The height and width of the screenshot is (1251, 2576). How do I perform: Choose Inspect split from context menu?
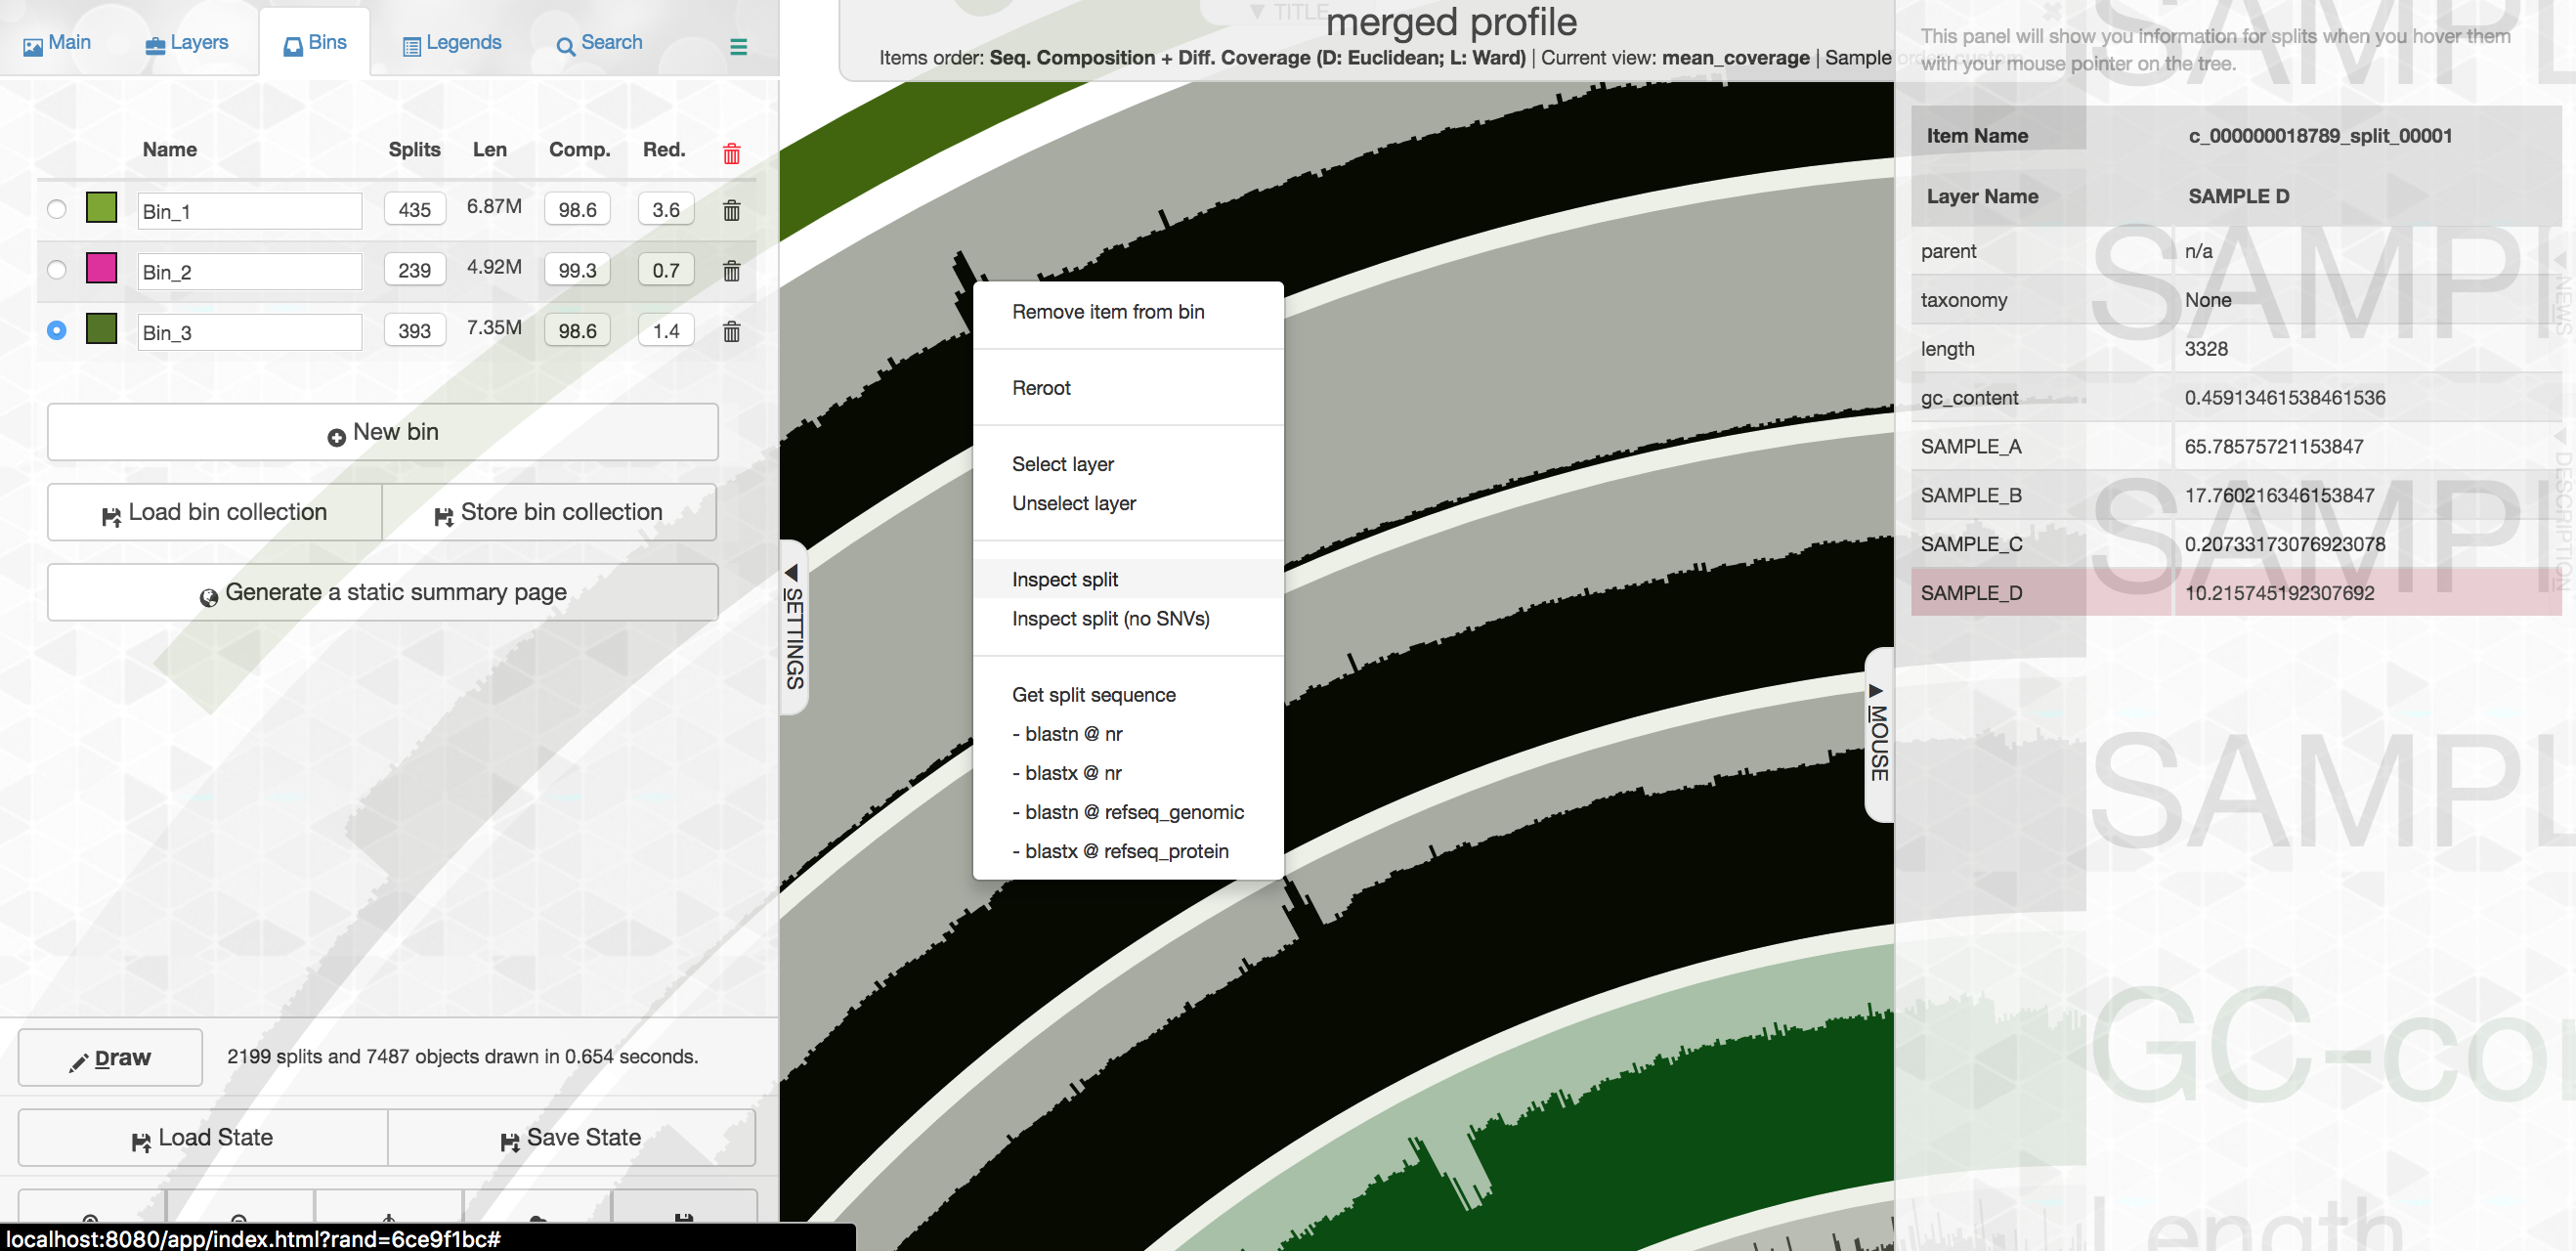[x=1064, y=579]
